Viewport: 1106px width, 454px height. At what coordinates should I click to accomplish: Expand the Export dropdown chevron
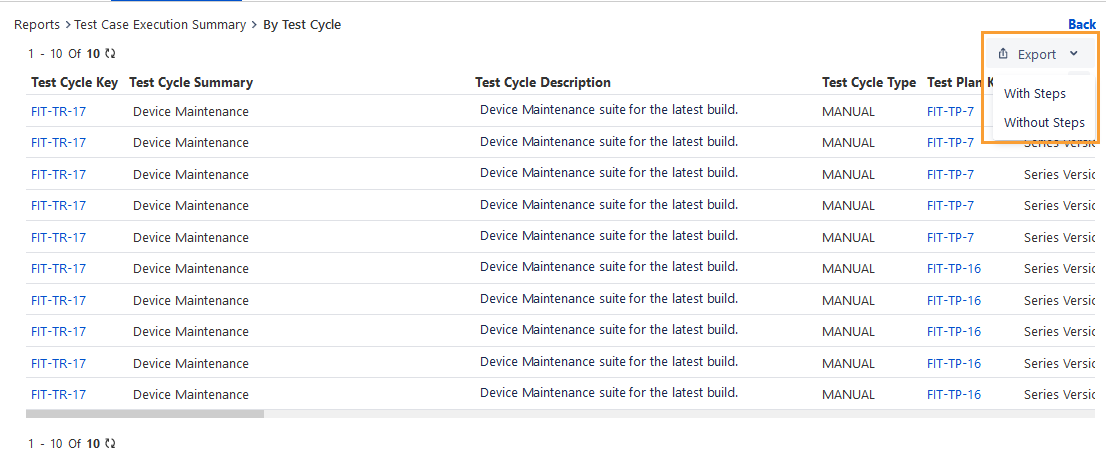click(x=1074, y=54)
